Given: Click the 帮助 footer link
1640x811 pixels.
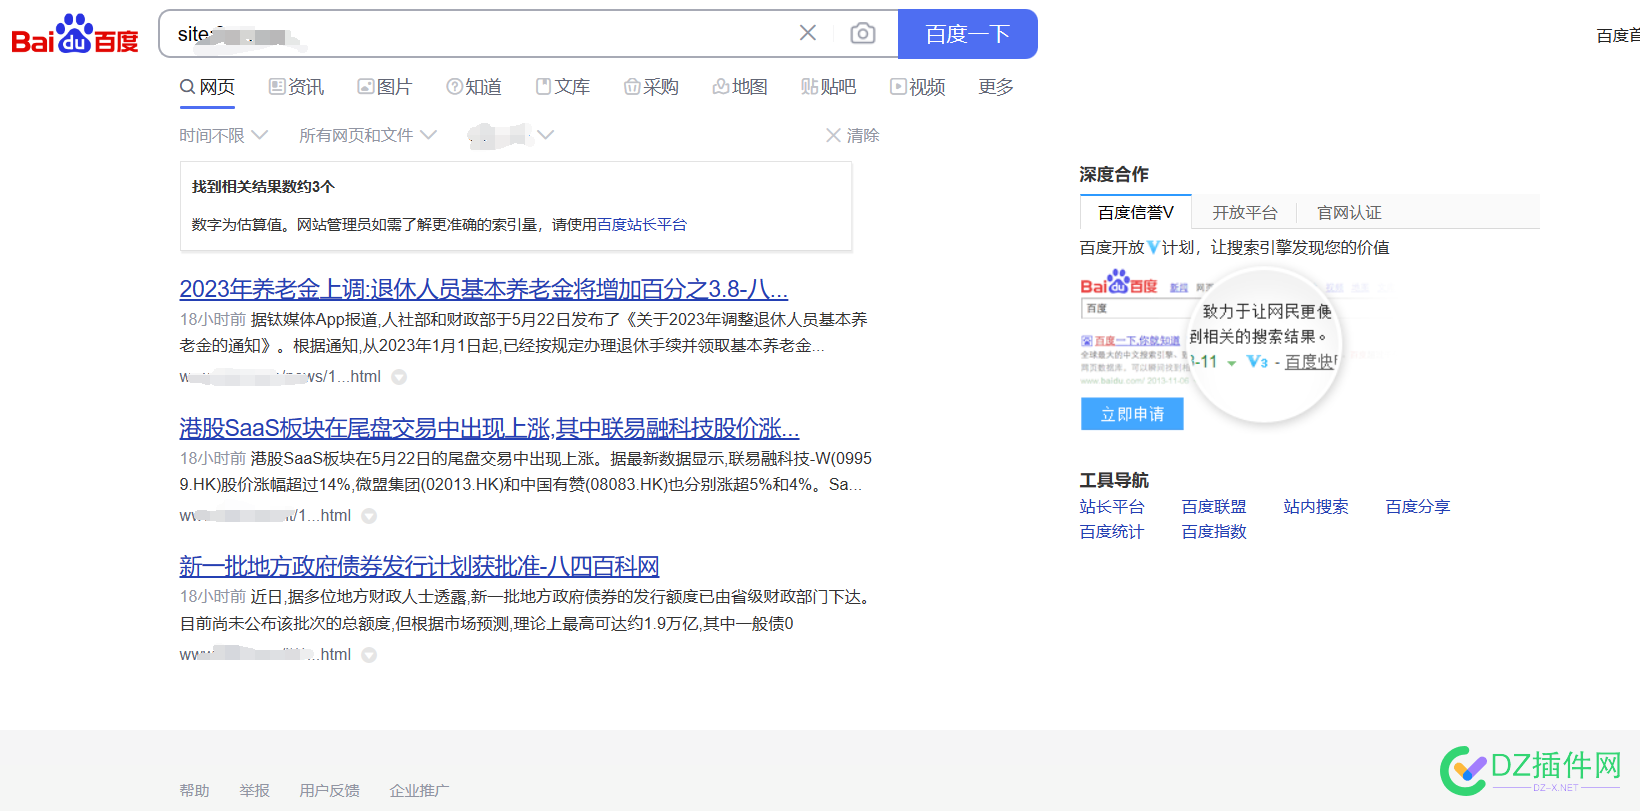Looking at the screenshot, I should point(195,790).
